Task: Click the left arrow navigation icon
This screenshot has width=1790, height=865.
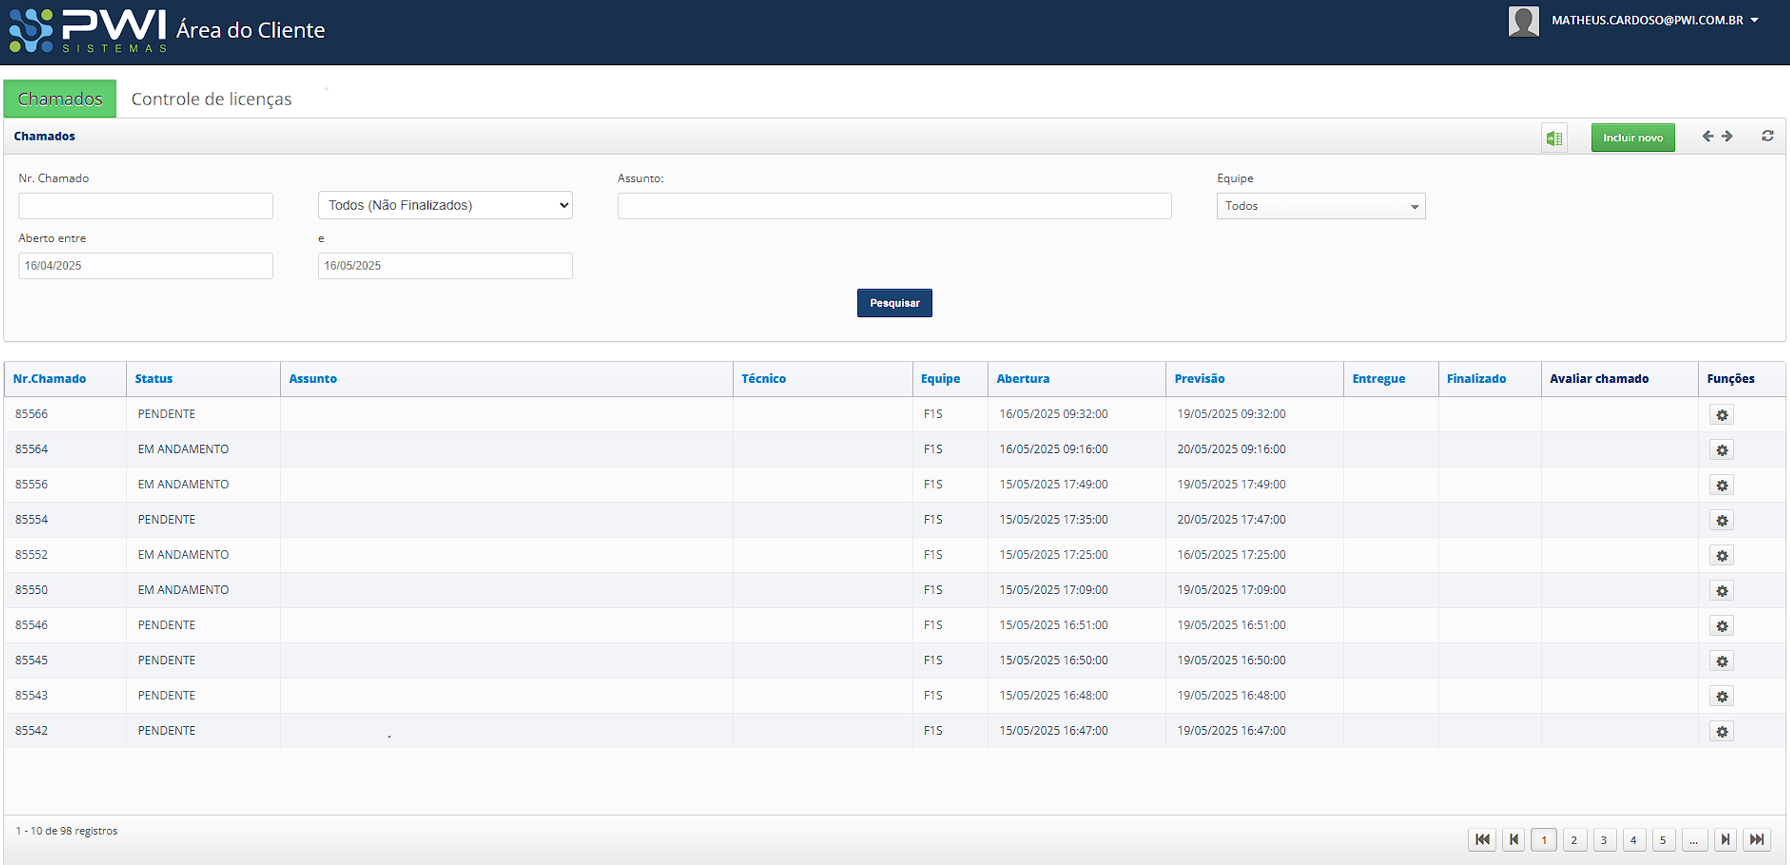Action: click(x=1707, y=136)
